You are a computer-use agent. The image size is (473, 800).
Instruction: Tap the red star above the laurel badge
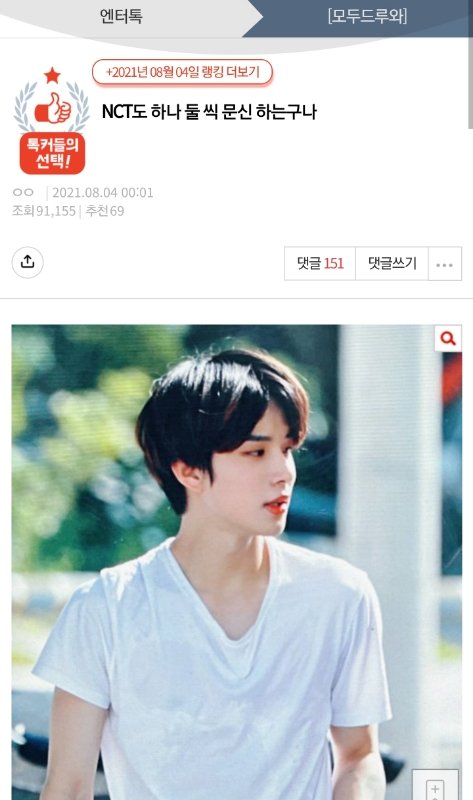(52, 76)
